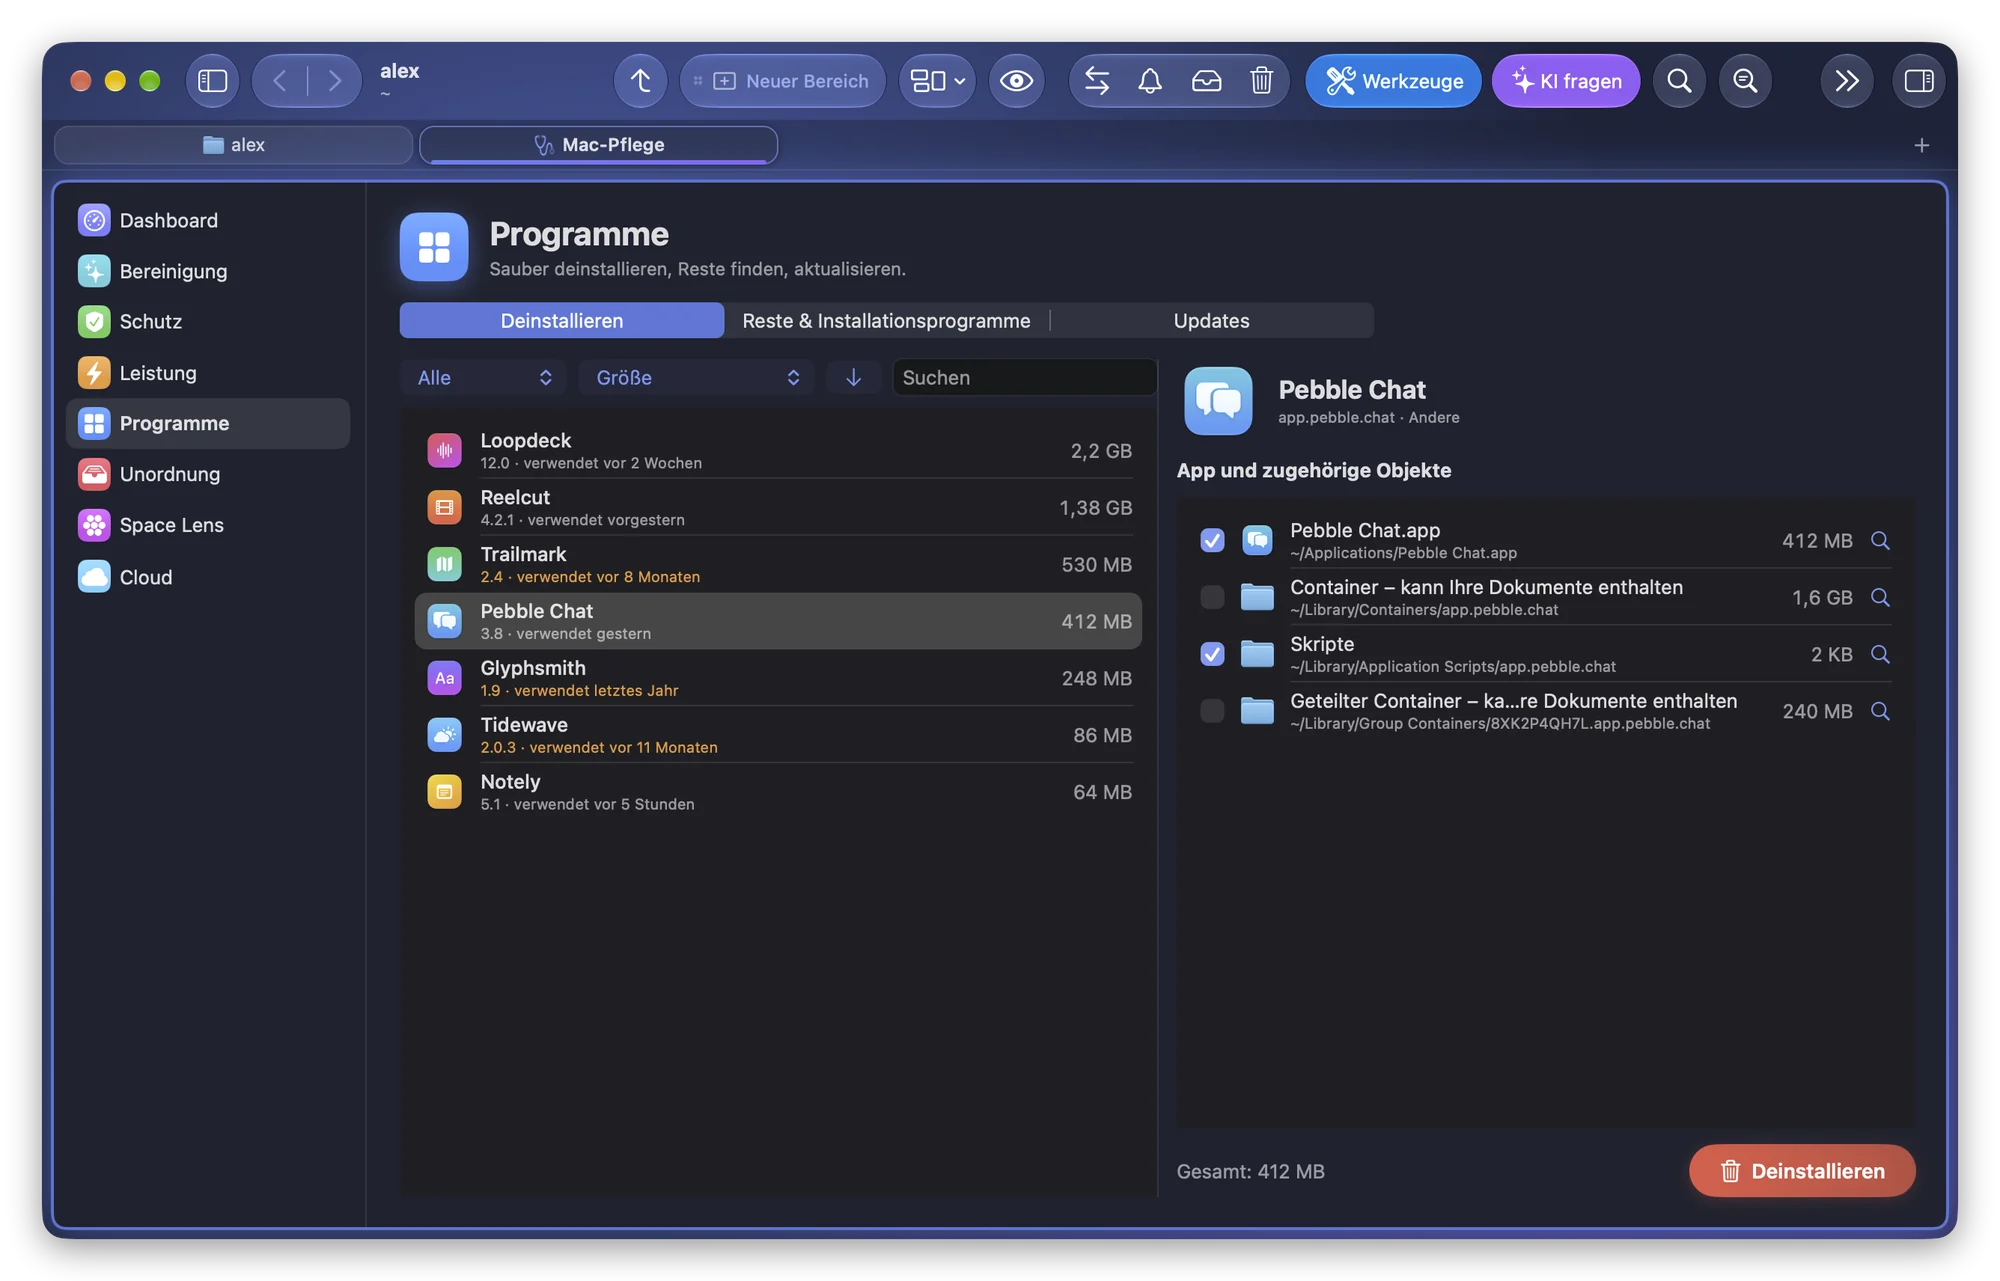Toggle sort direction down-arrow button
2000x1281 pixels.
[853, 378]
